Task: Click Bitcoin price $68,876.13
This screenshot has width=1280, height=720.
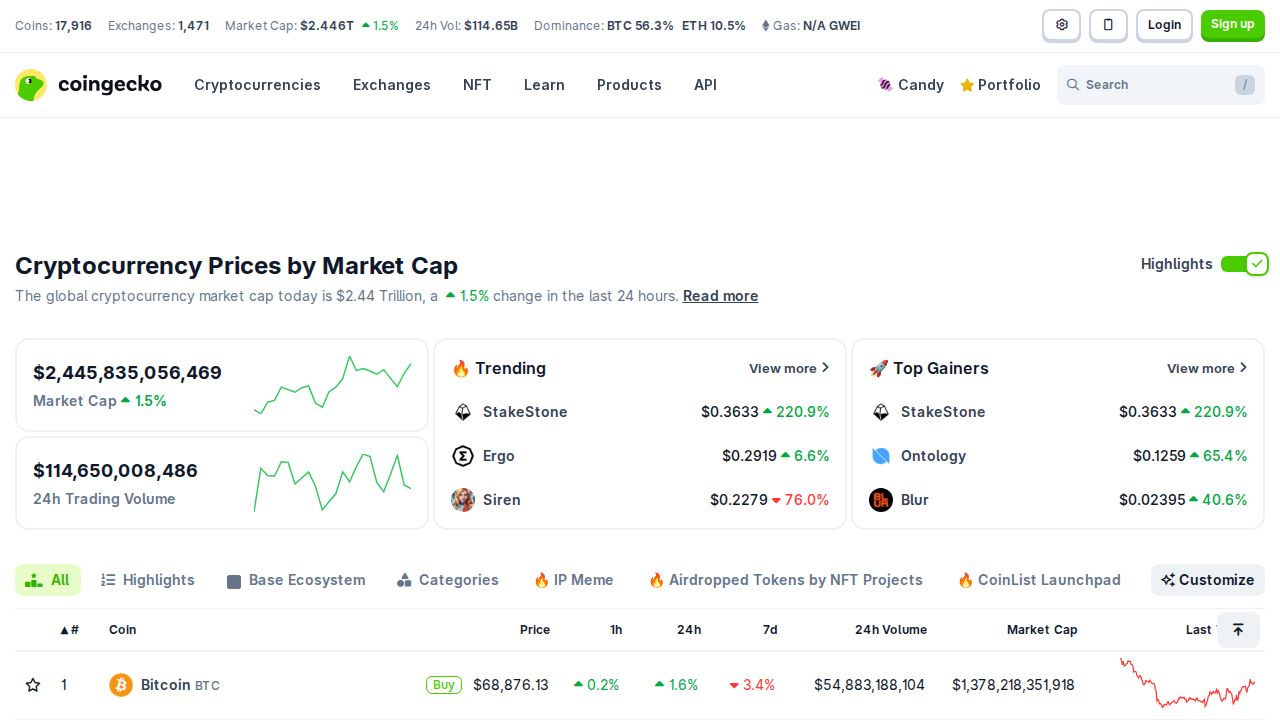Action: coord(511,685)
